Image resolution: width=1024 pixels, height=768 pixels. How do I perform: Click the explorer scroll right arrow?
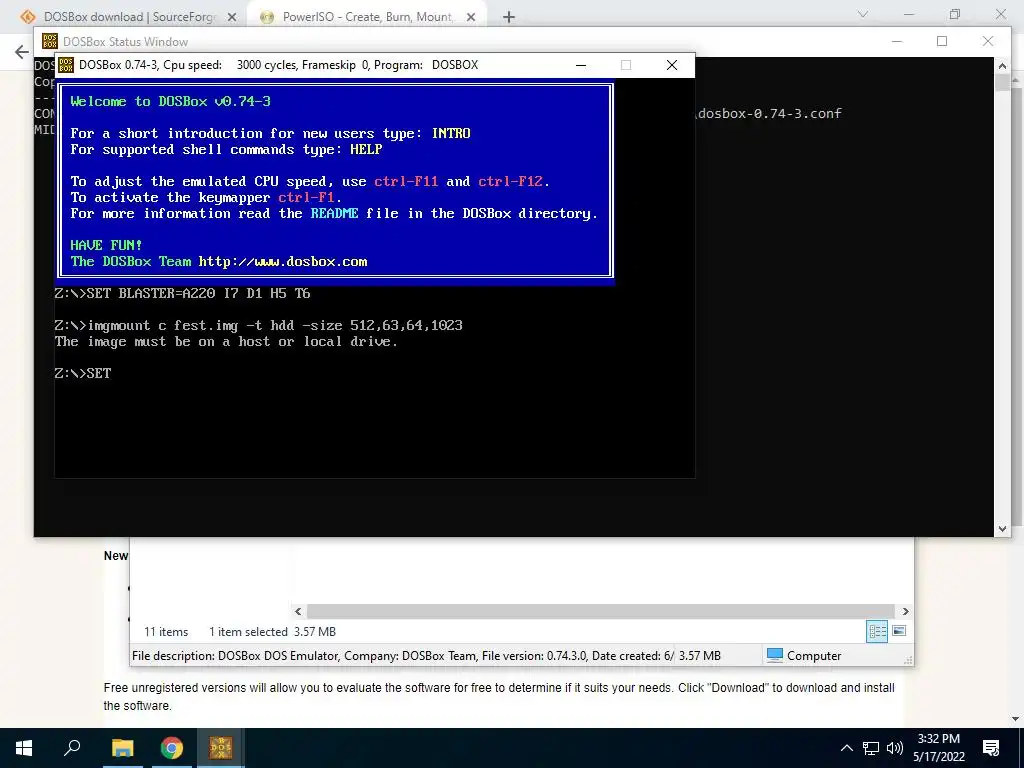click(x=906, y=611)
